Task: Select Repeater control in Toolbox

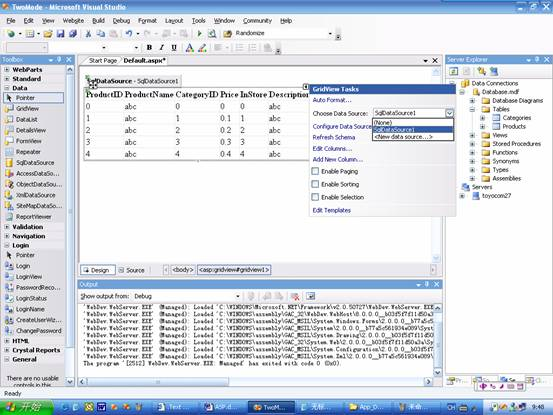Action: 28,152
